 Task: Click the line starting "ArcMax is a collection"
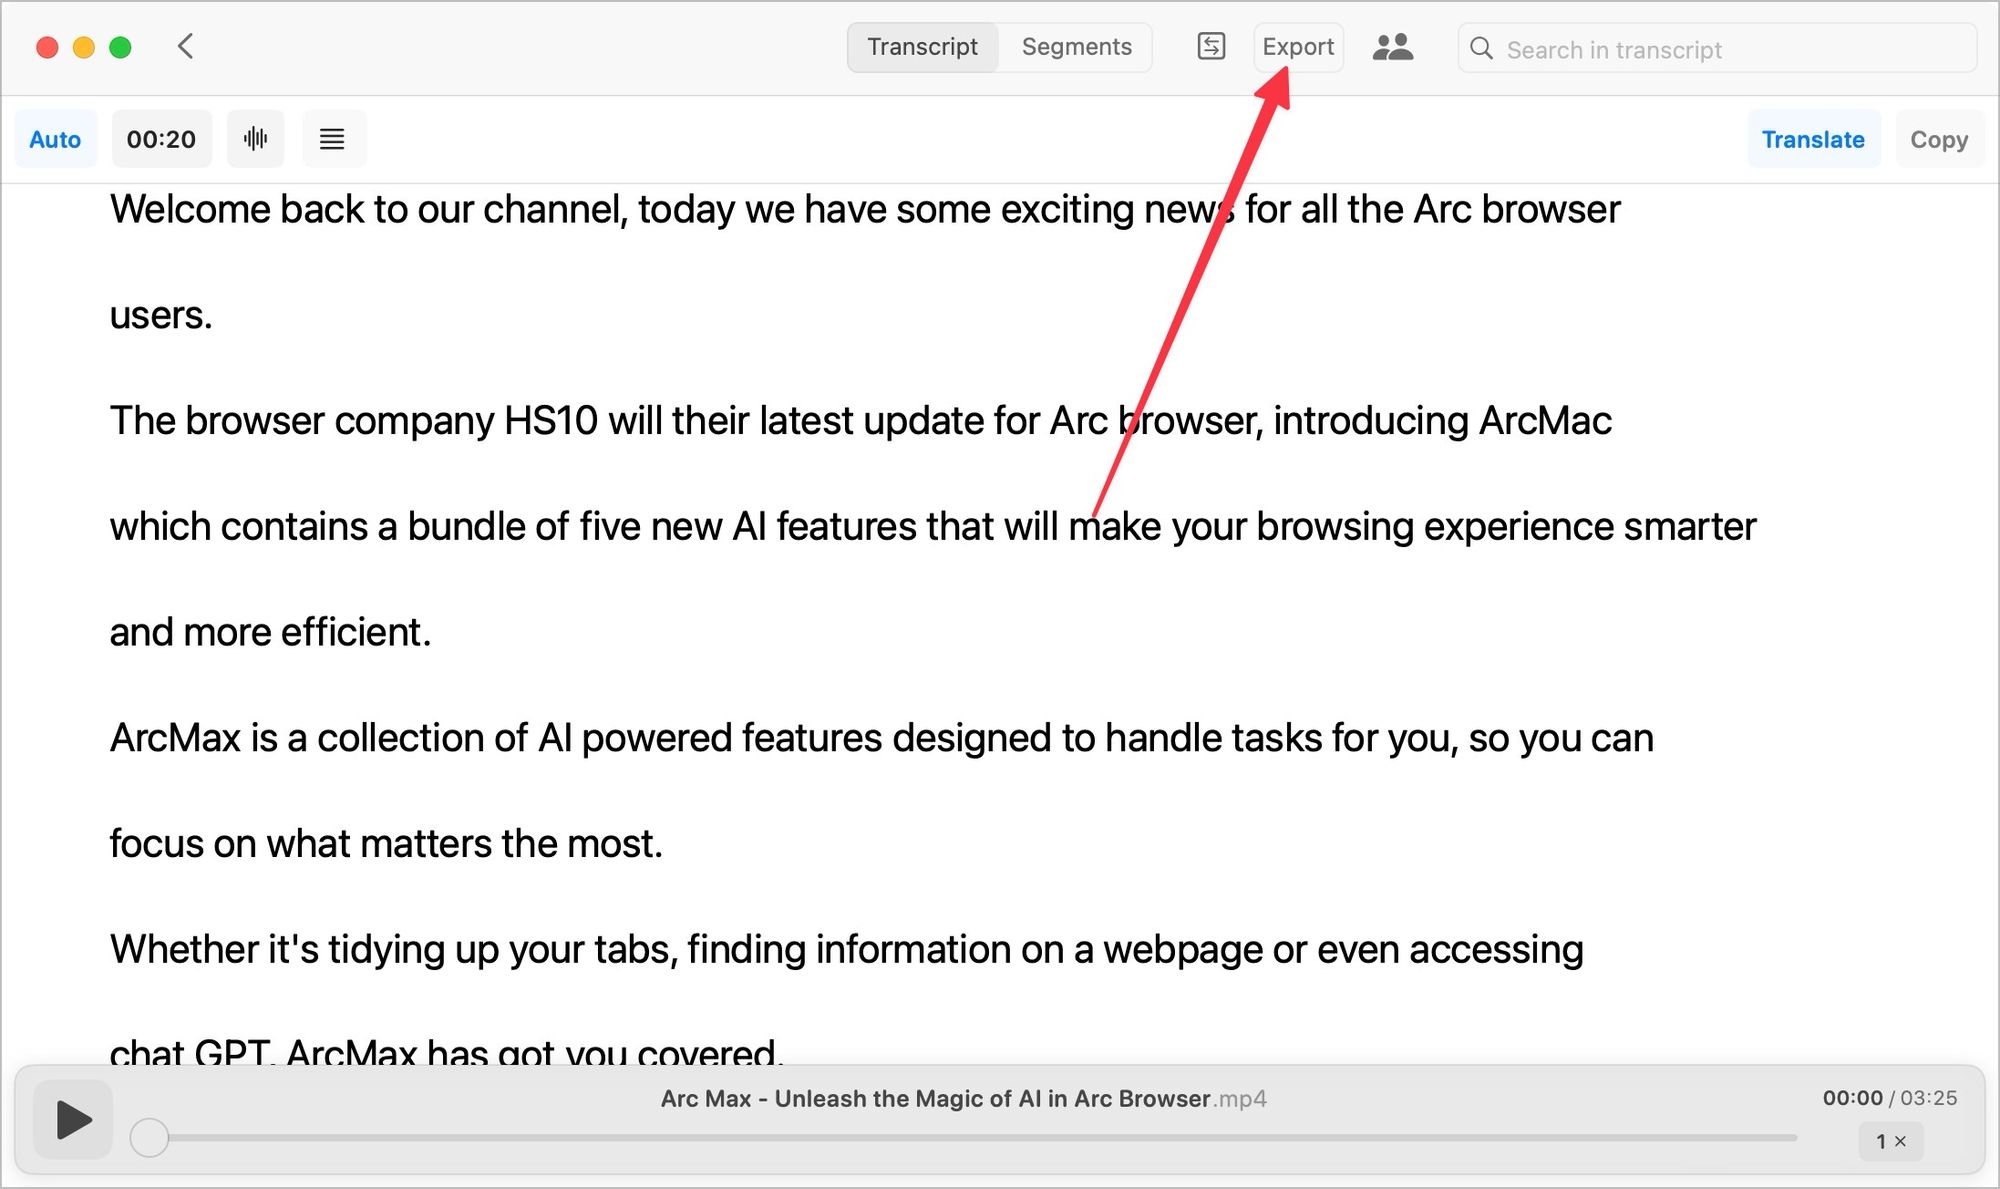[881, 738]
